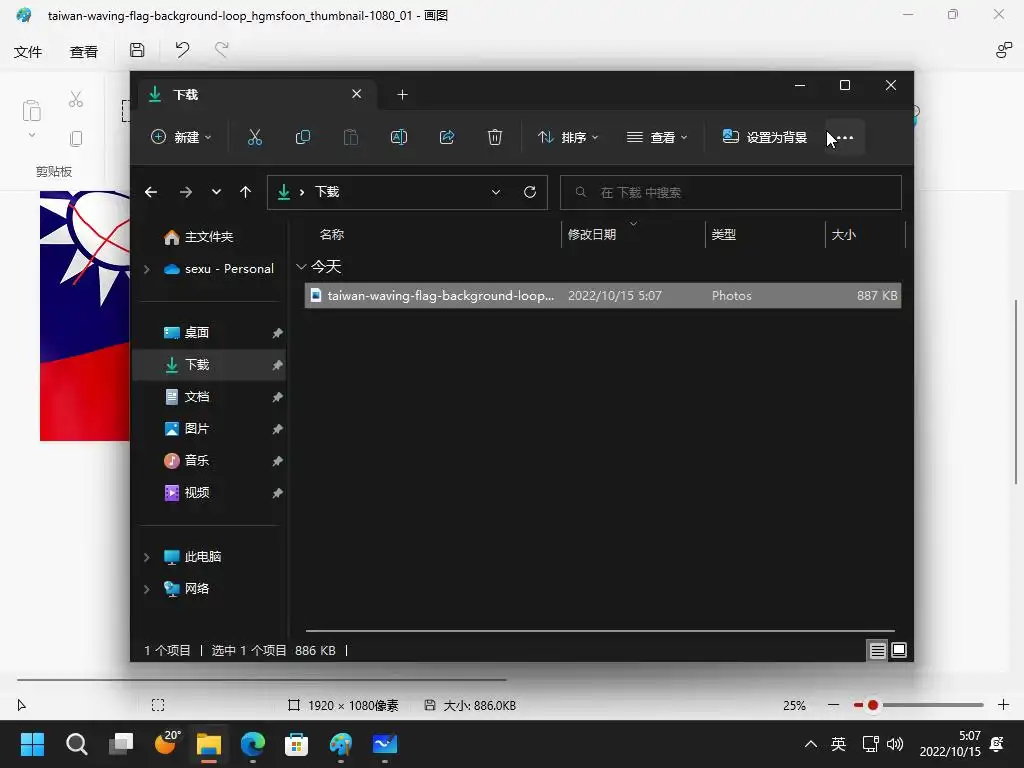1024x768 pixels.
Task: Click the Paint Copy icon under scissors
Action: click(x=76, y=138)
